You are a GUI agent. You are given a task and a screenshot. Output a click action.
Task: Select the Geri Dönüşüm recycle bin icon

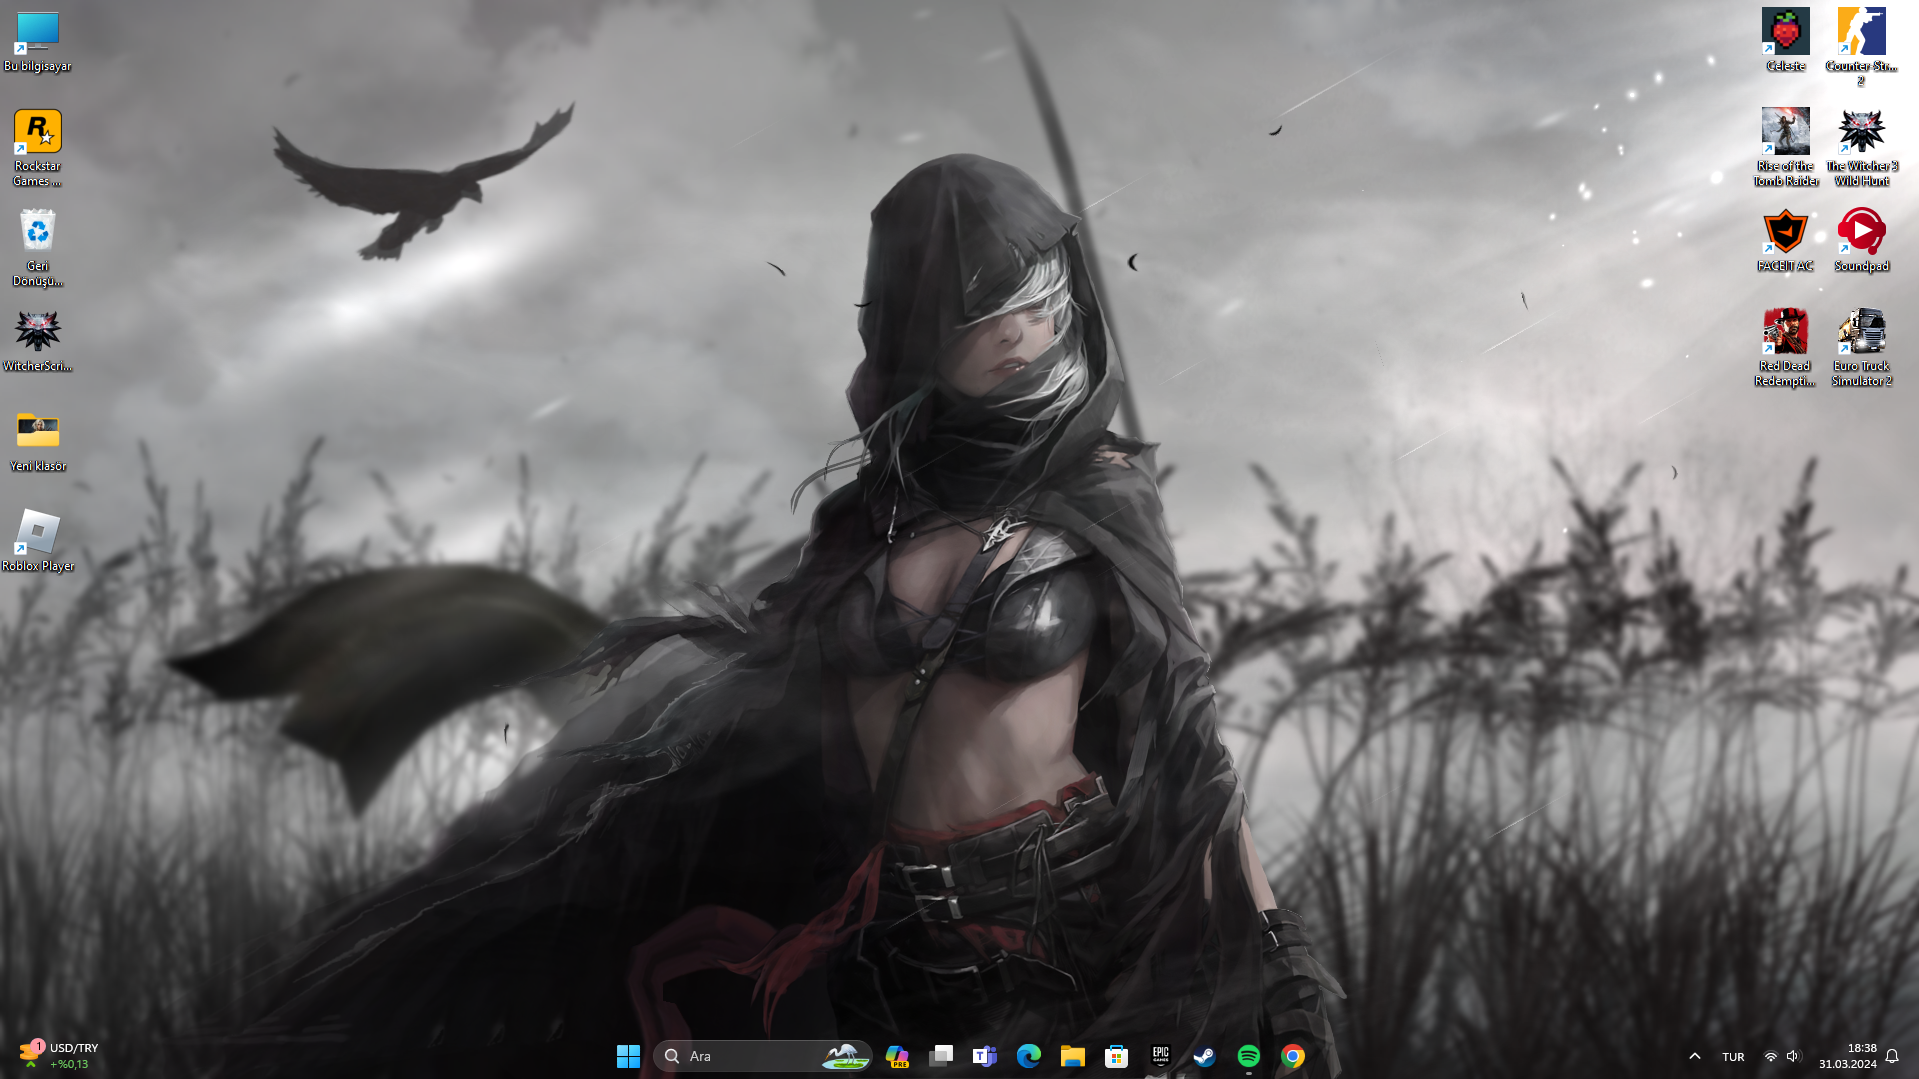pyautogui.click(x=38, y=248)
